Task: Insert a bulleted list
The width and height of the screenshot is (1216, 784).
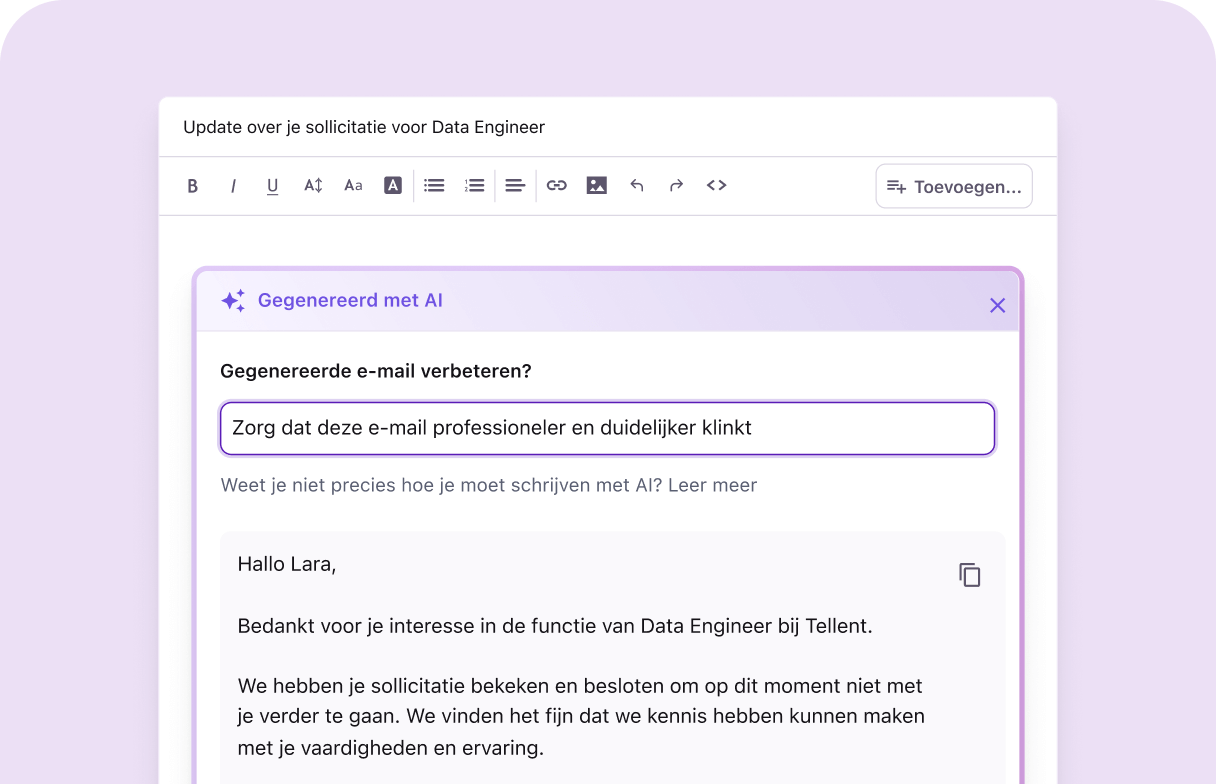Action: 434,185
